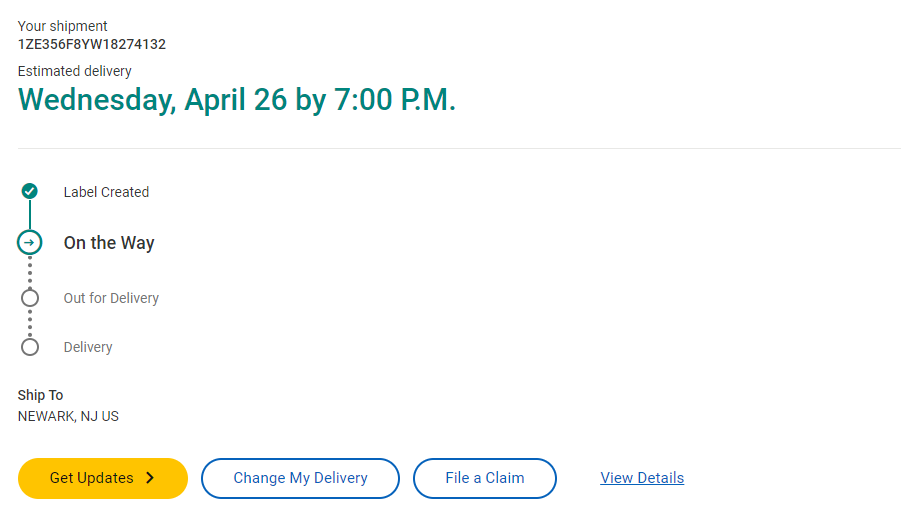
Task: Select the On the Way status text
Action: [109, 243]
